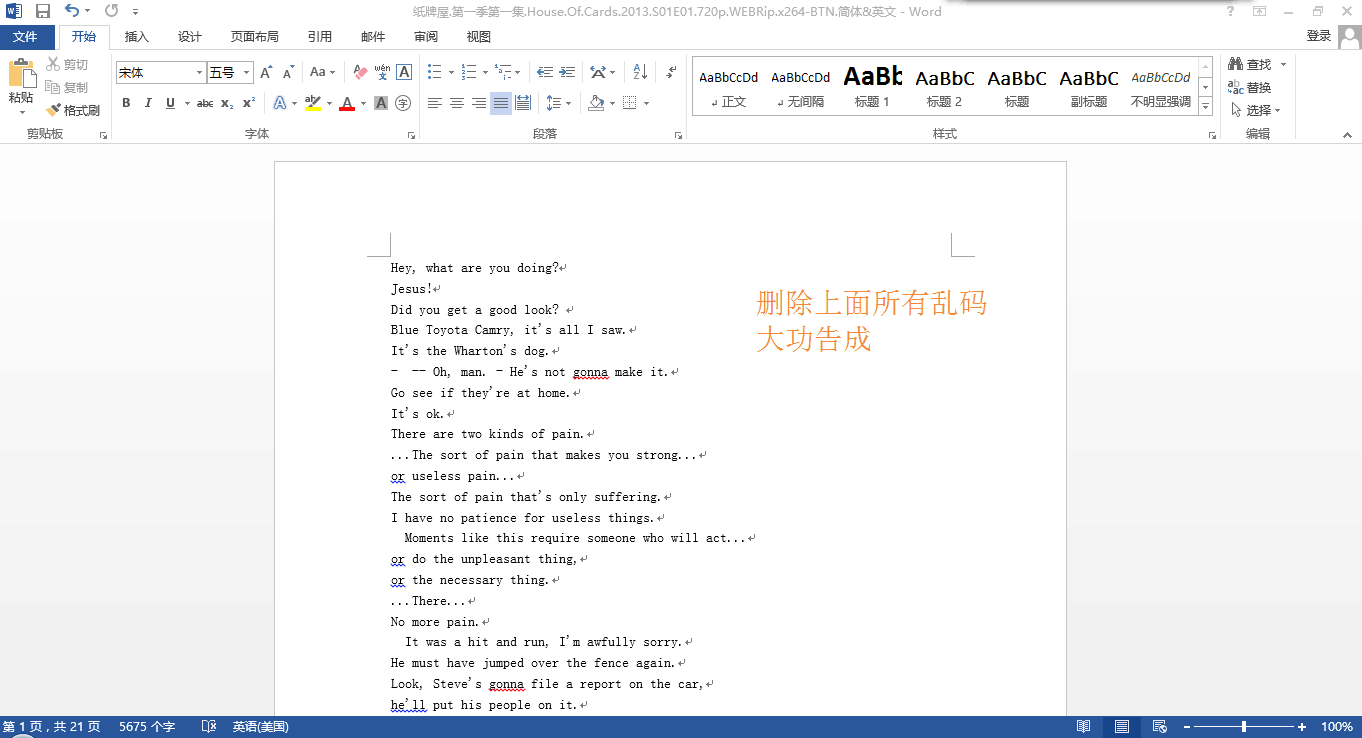Open Word Help question mark
Image resolution: width=1362 pixels, height=738 pixels.
tap(1230, 11)
